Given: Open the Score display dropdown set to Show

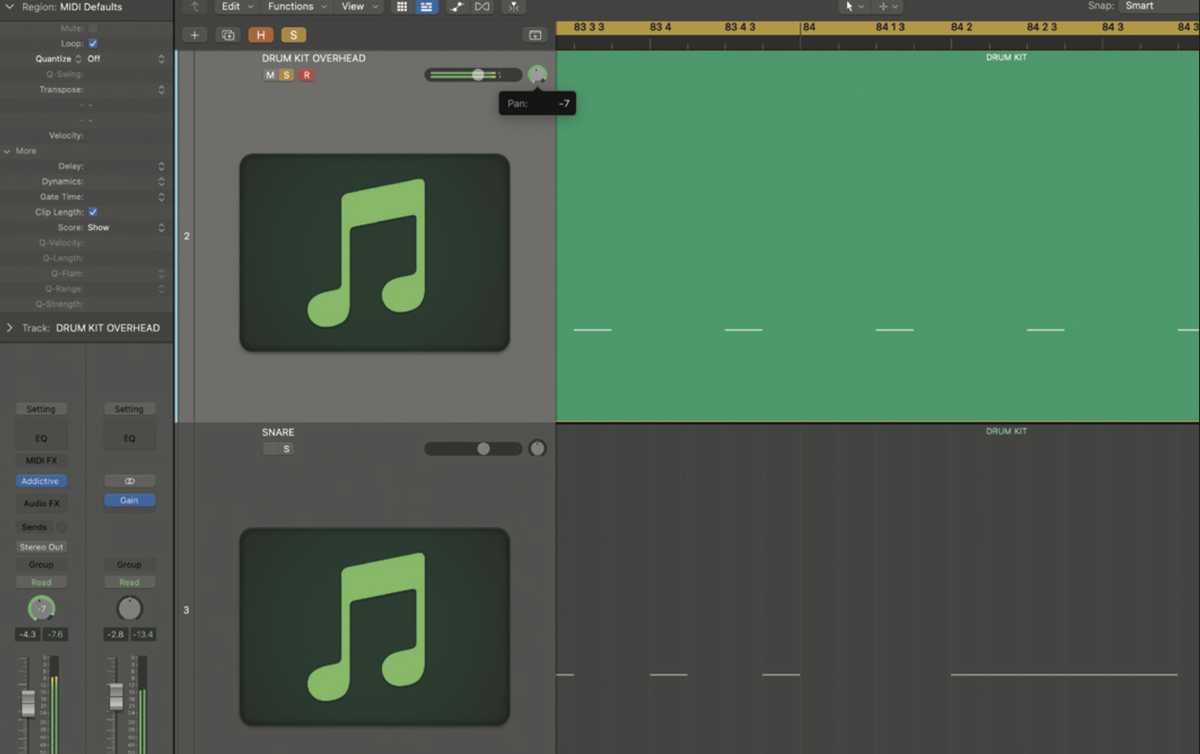Looking at the screenshot, I should click(99, 227).
